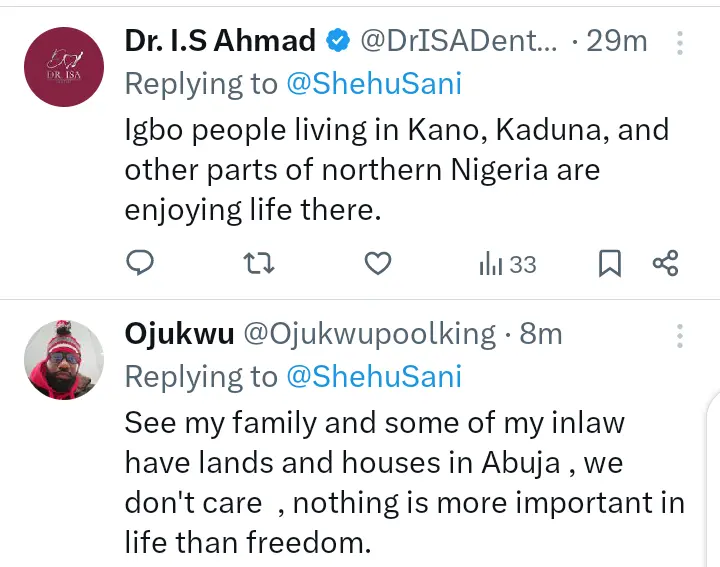Viewport: 720px width, 567px height.
Task: Bookmark Dr. I.S Ahmad's tweet
Action: pos(610,263)
